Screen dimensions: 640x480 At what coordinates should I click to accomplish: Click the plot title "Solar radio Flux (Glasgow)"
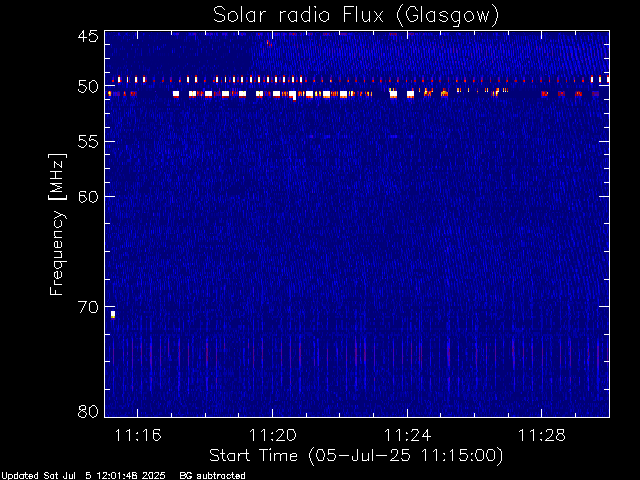[x=356, y=15]
